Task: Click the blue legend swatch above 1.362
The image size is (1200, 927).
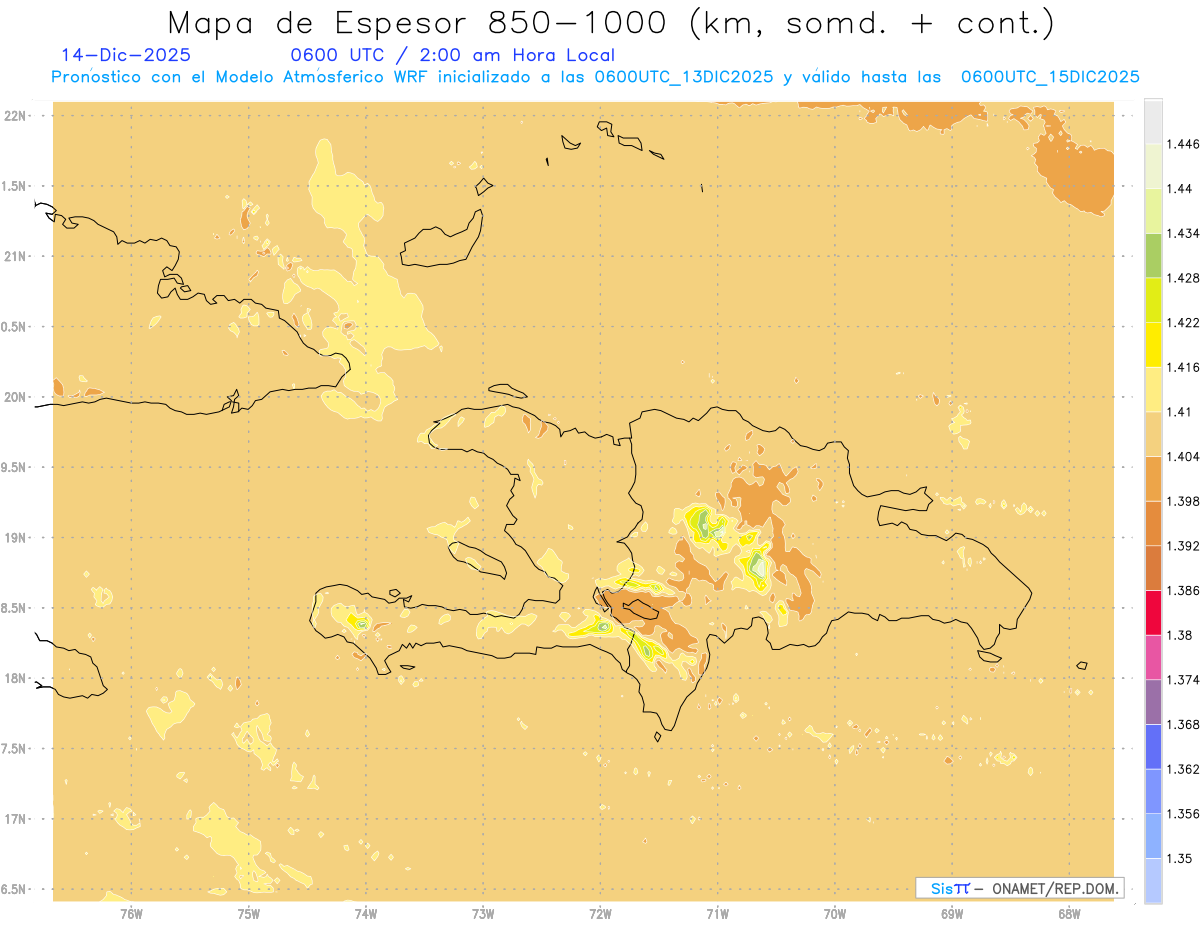Action: pos(1153,746)
